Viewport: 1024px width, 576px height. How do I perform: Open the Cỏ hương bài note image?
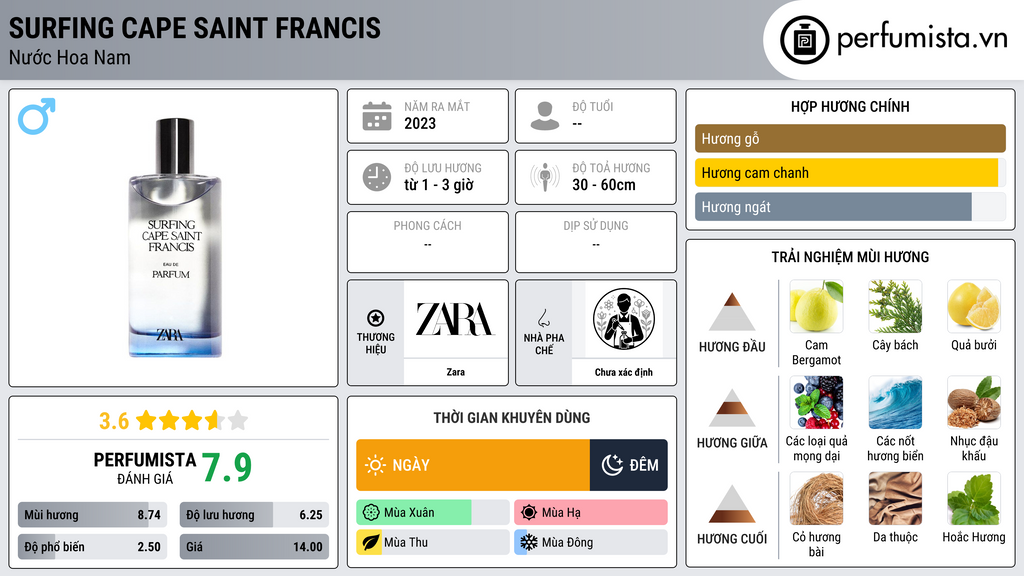816,499
